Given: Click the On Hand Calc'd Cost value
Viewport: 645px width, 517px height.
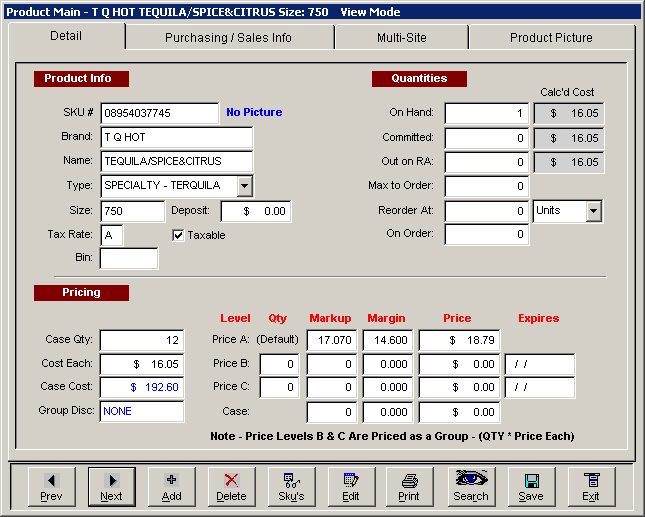Looking at the screenshot, I should (569, 113).
